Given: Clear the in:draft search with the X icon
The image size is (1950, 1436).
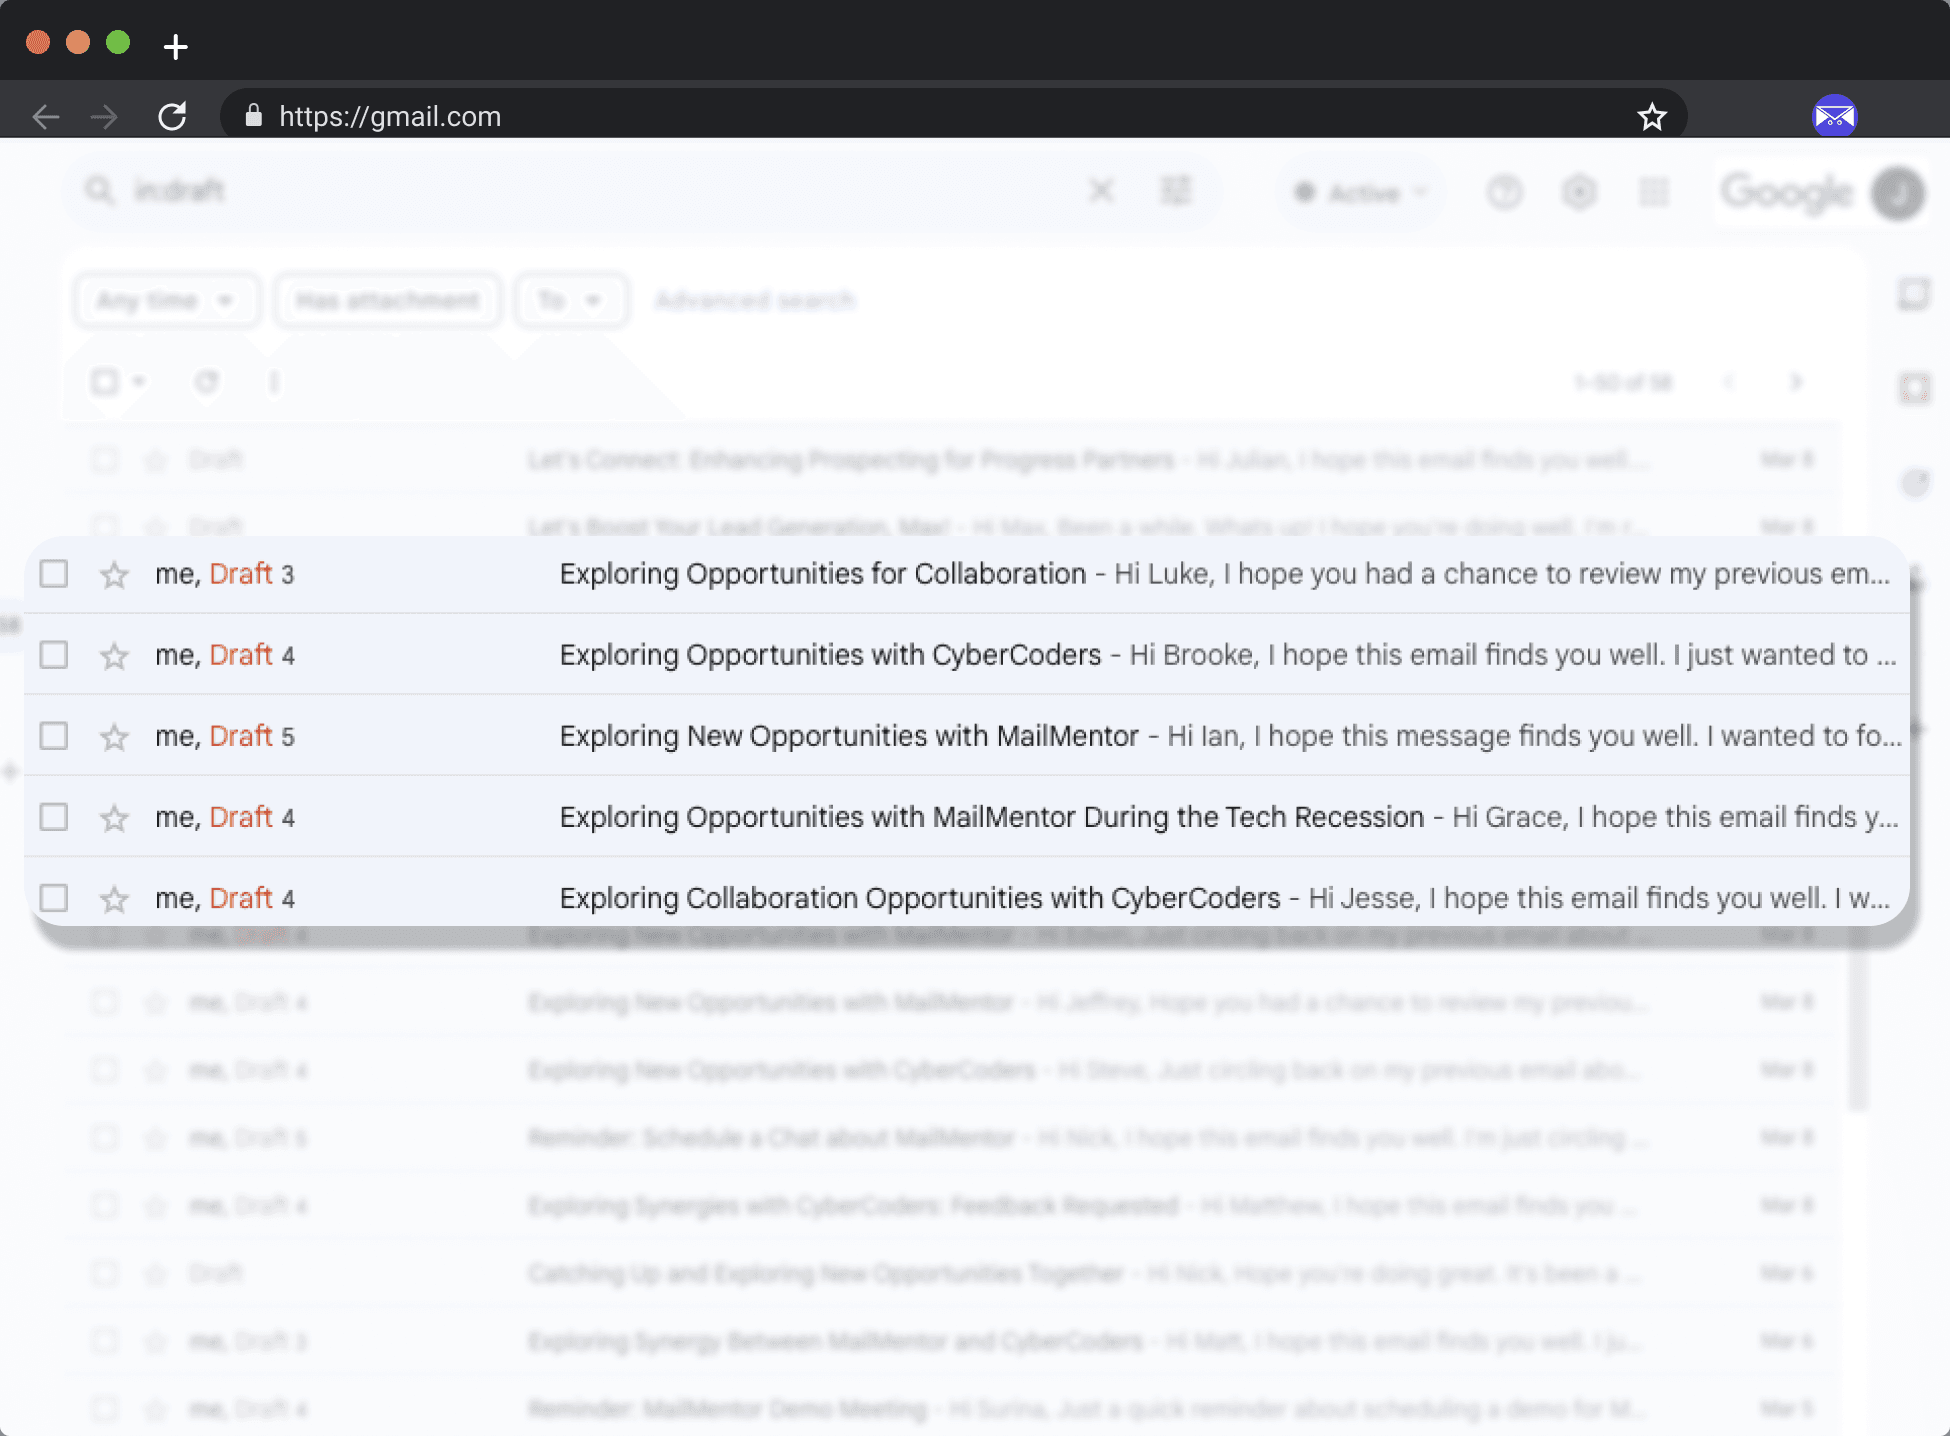Looking at the screenshot, I should pyautogui.click(x=1102, y=190).
